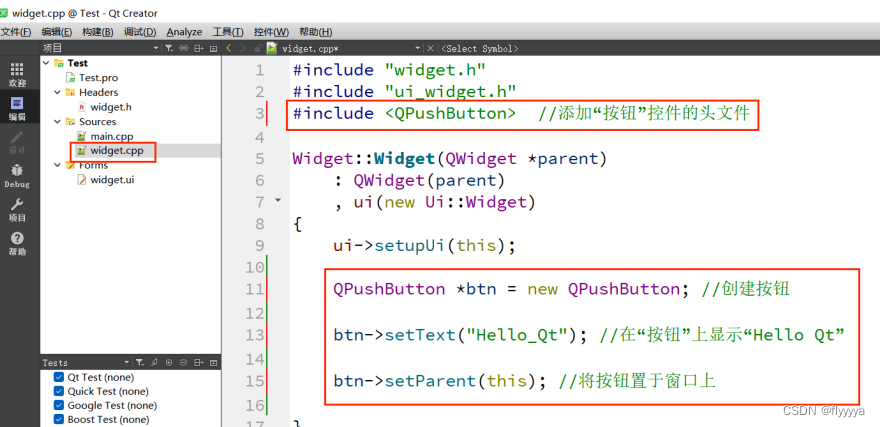The width and height of the screenshot is (880, 427).
Task: Switch to 编辑 (Edit) mode
Action: 17,109
